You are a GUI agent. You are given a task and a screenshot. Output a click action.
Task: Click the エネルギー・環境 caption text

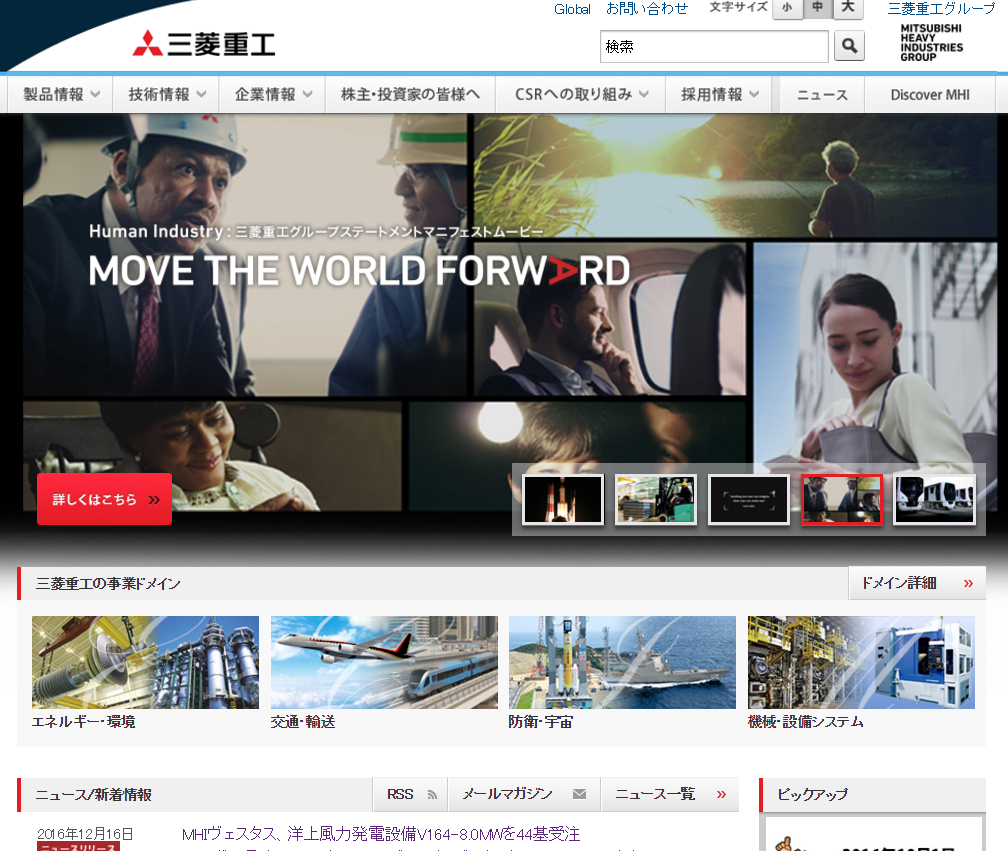click(x=84, y=722)
